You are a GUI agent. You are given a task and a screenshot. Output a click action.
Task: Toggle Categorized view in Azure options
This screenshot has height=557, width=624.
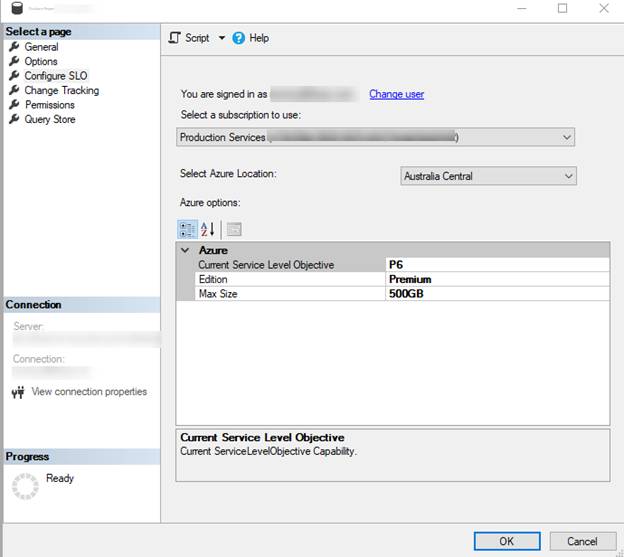187,229
